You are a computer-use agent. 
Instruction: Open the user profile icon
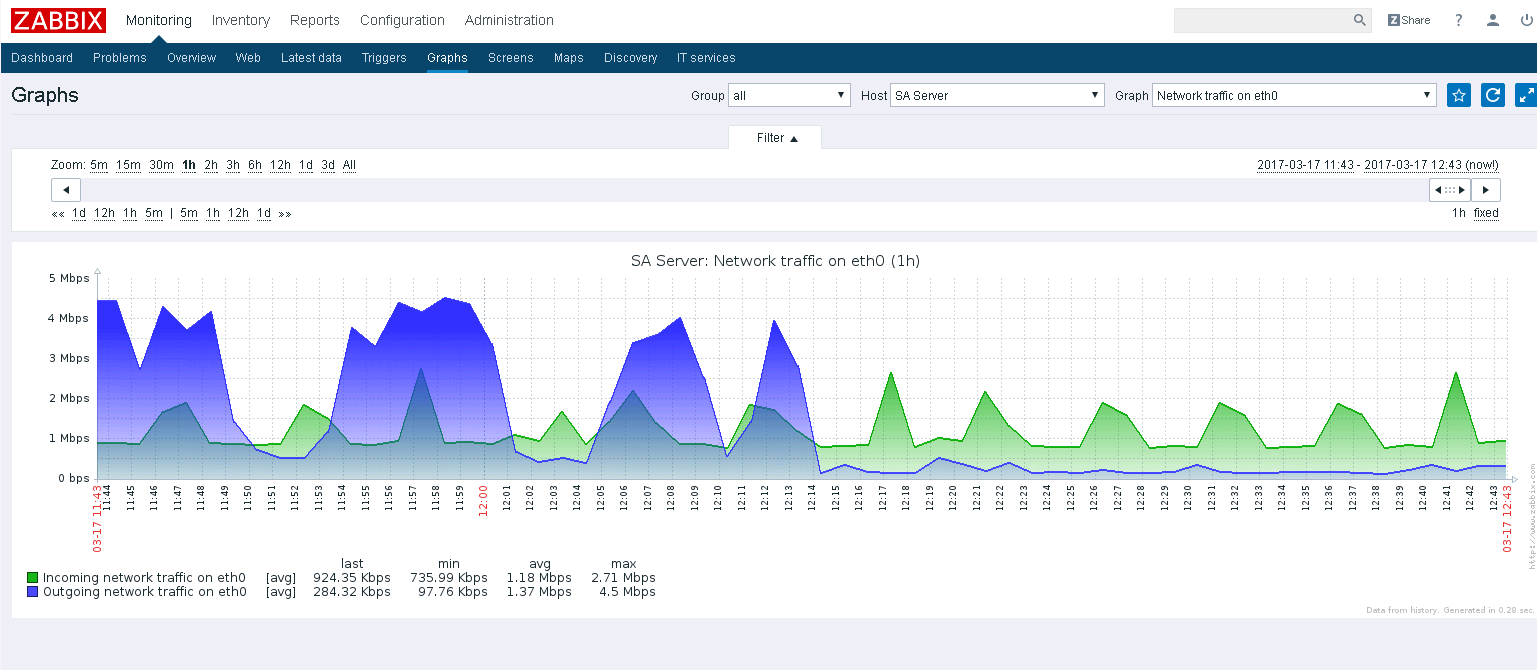(x=1491, y=20)
